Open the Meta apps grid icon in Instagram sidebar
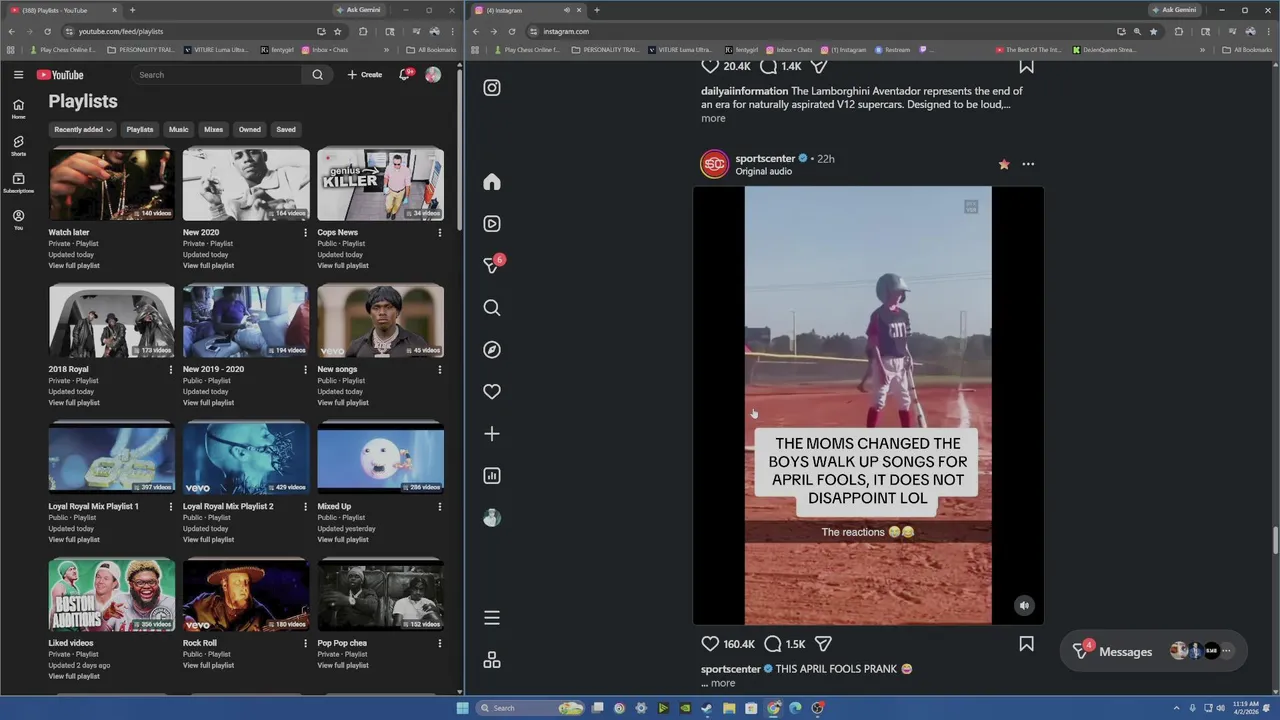1280x720 pixels. click(x=492, y=660)
